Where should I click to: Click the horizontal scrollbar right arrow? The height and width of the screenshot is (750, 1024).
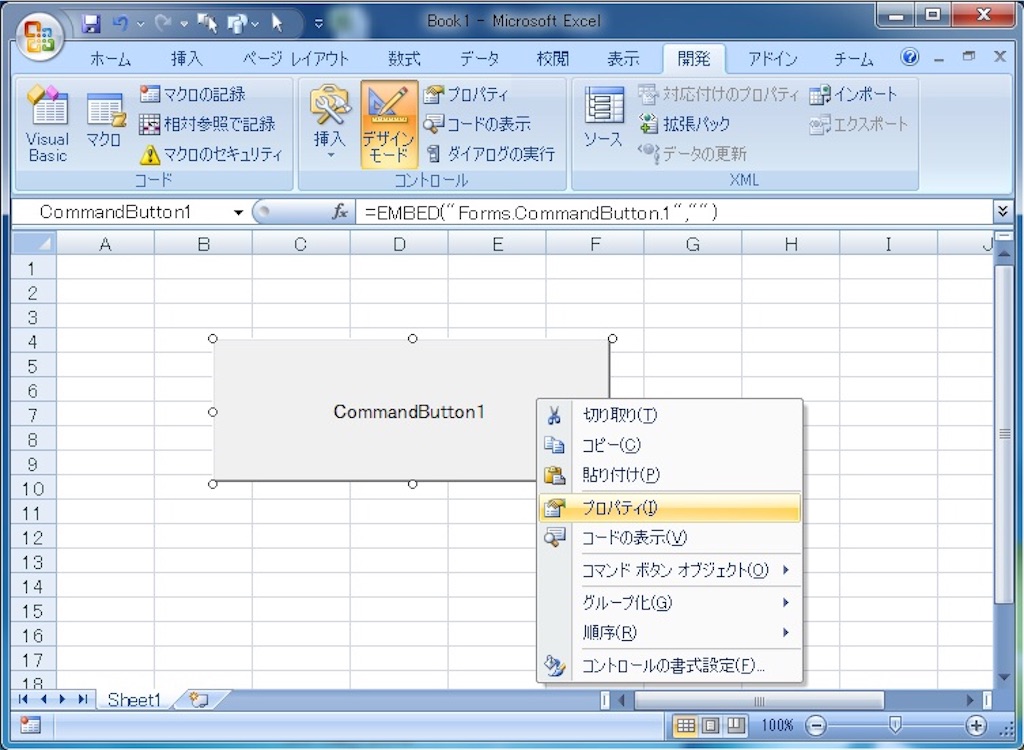[x=970, y=700]
